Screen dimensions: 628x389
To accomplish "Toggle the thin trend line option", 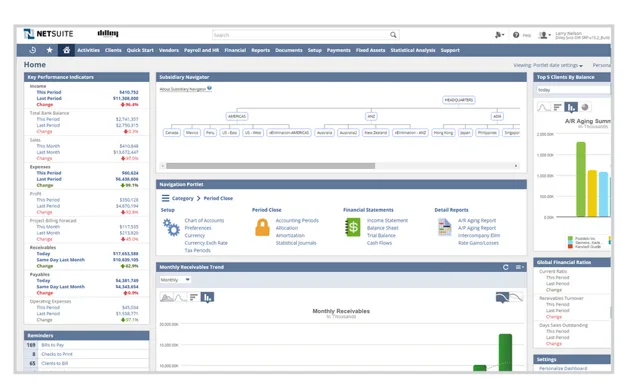I will click(516, 297).
